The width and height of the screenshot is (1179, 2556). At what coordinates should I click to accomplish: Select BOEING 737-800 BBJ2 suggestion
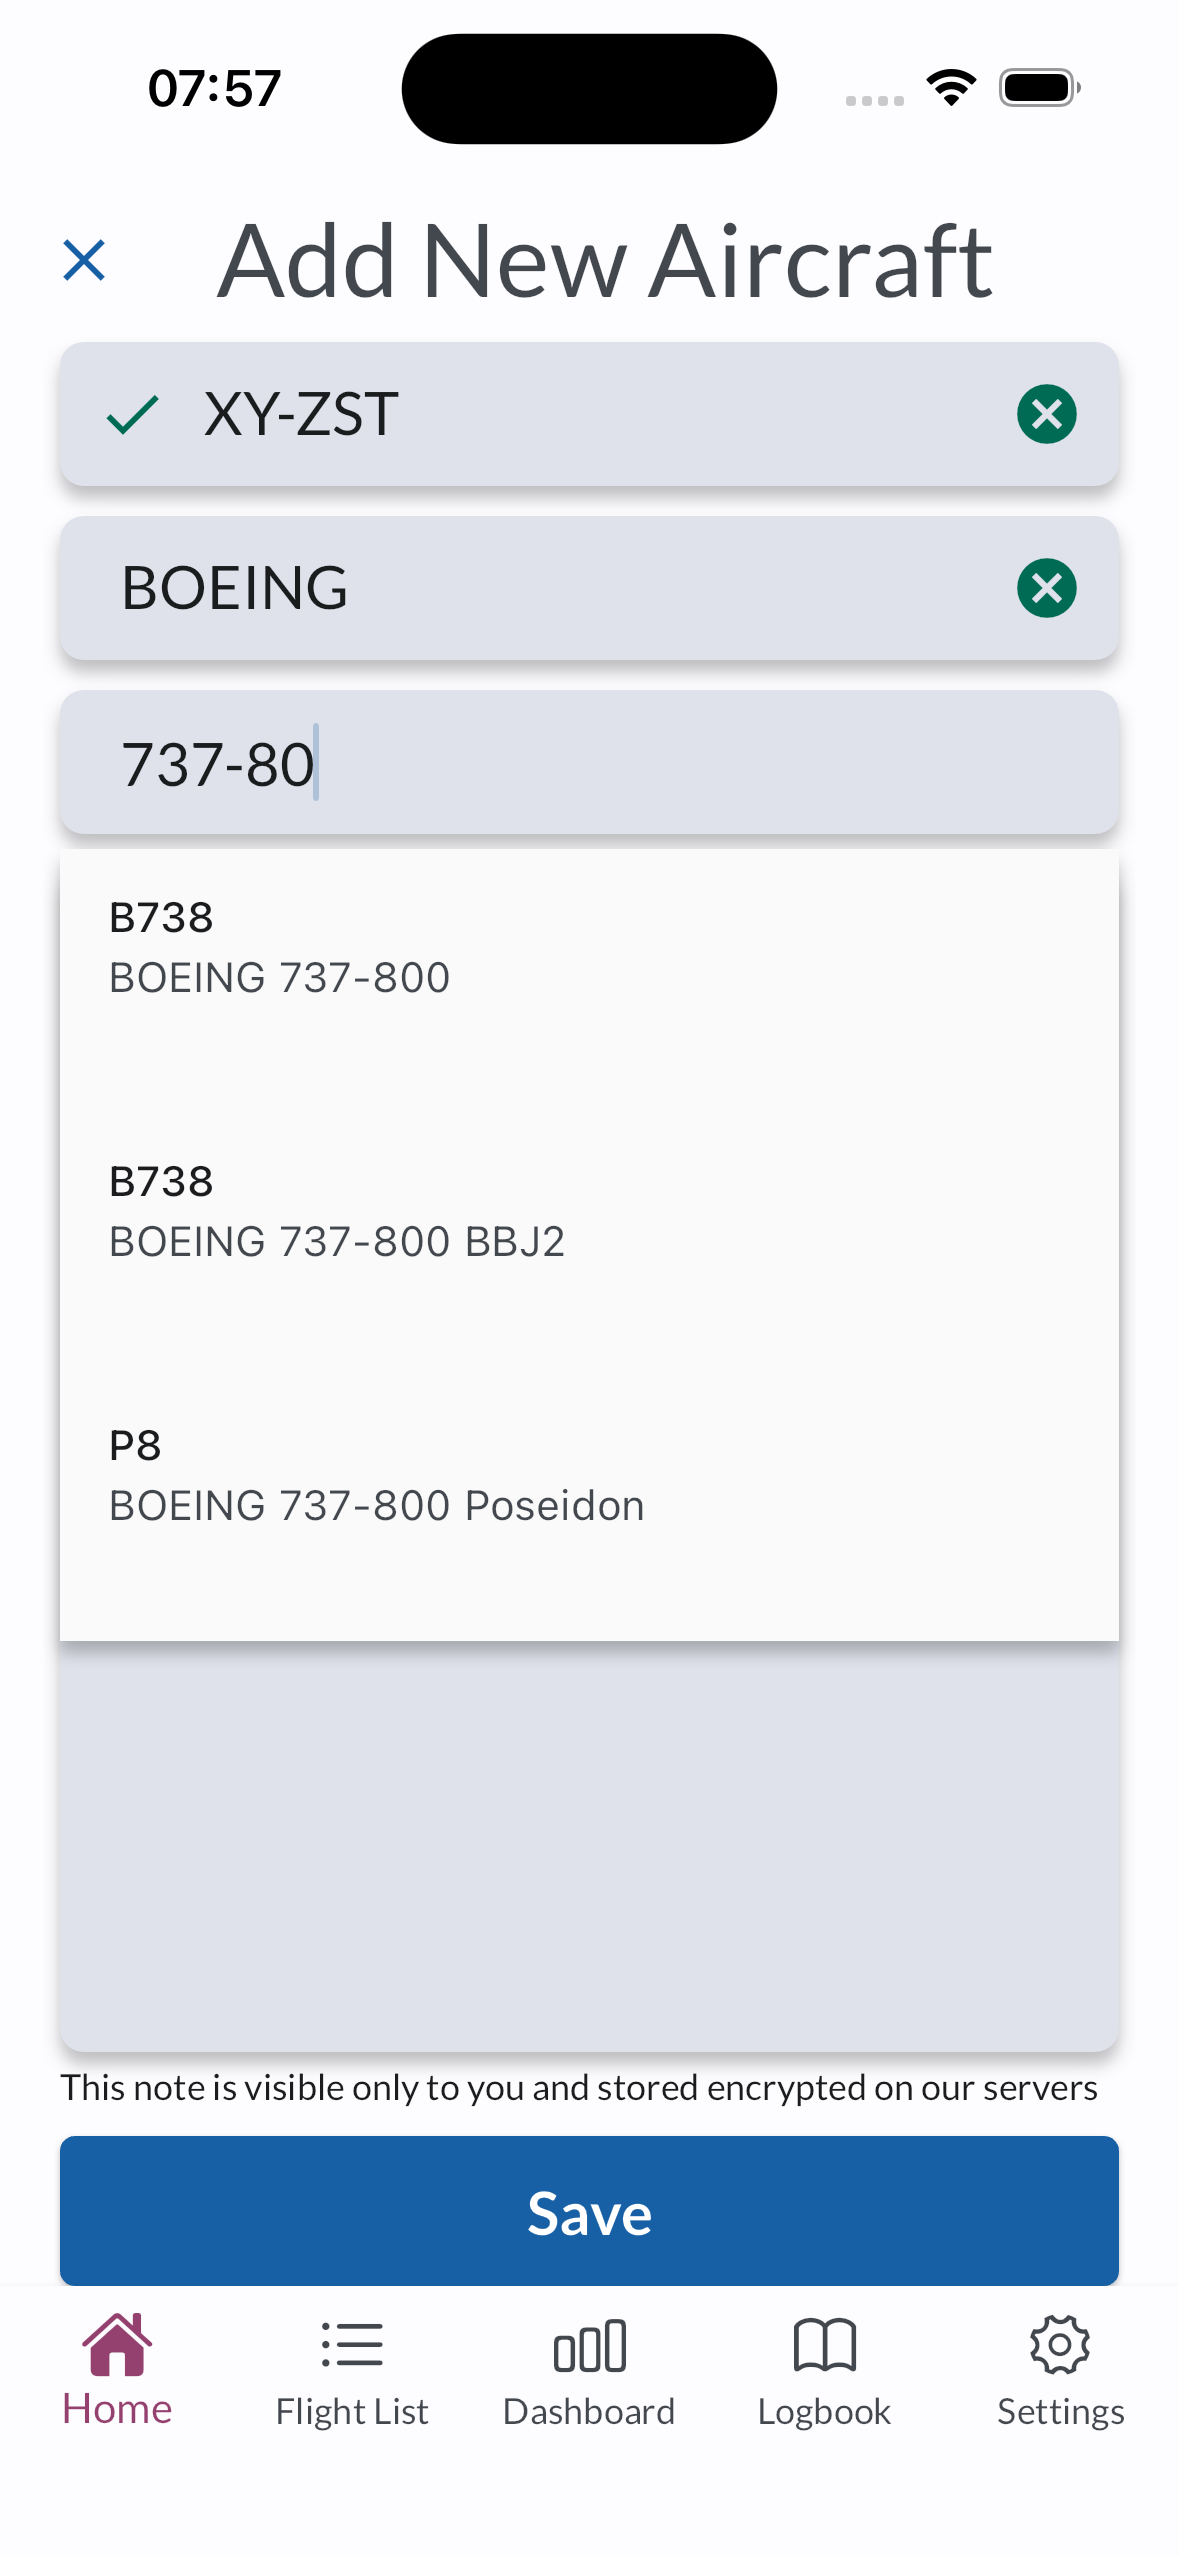coord(336,1212)
